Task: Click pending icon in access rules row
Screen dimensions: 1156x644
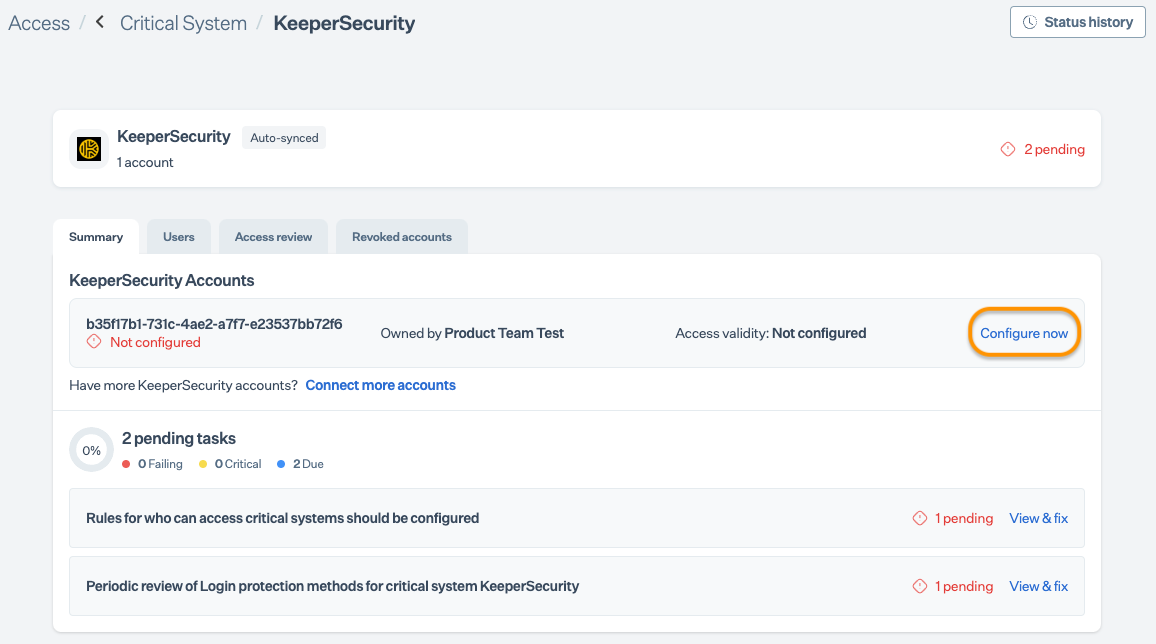Action: pos(919,518)
